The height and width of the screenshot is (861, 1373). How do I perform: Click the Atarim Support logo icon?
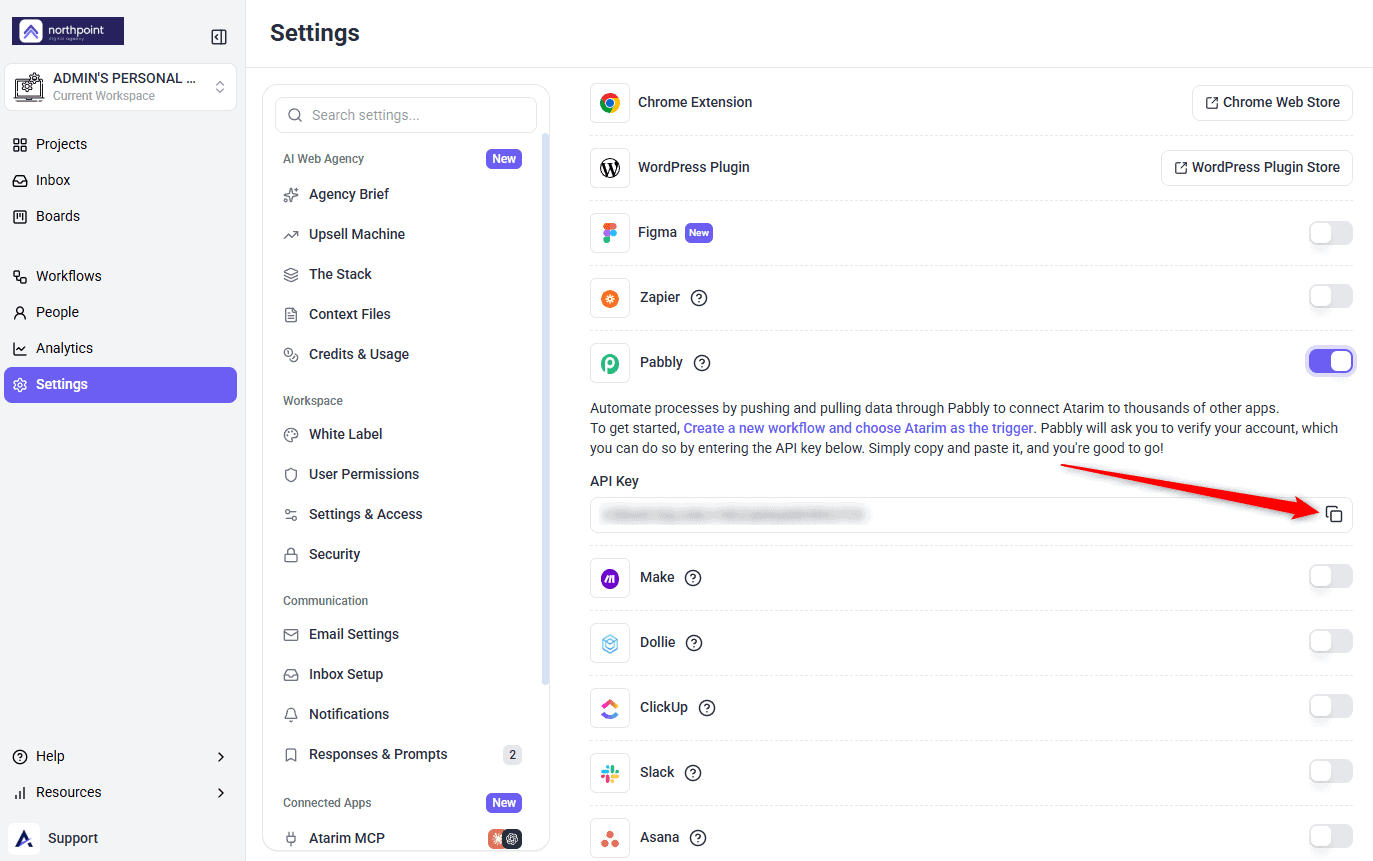(24, 838)
